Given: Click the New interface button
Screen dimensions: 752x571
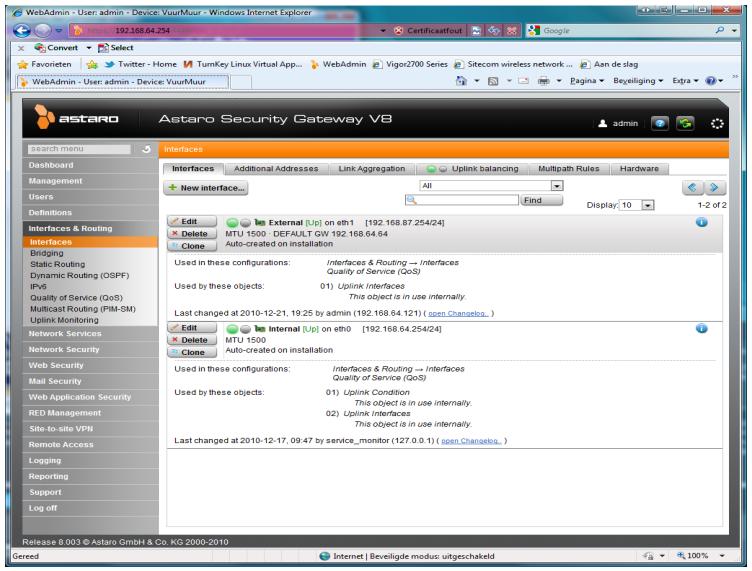Looking at the screenshot, I should pyautogui.click(x=210, y=188).
